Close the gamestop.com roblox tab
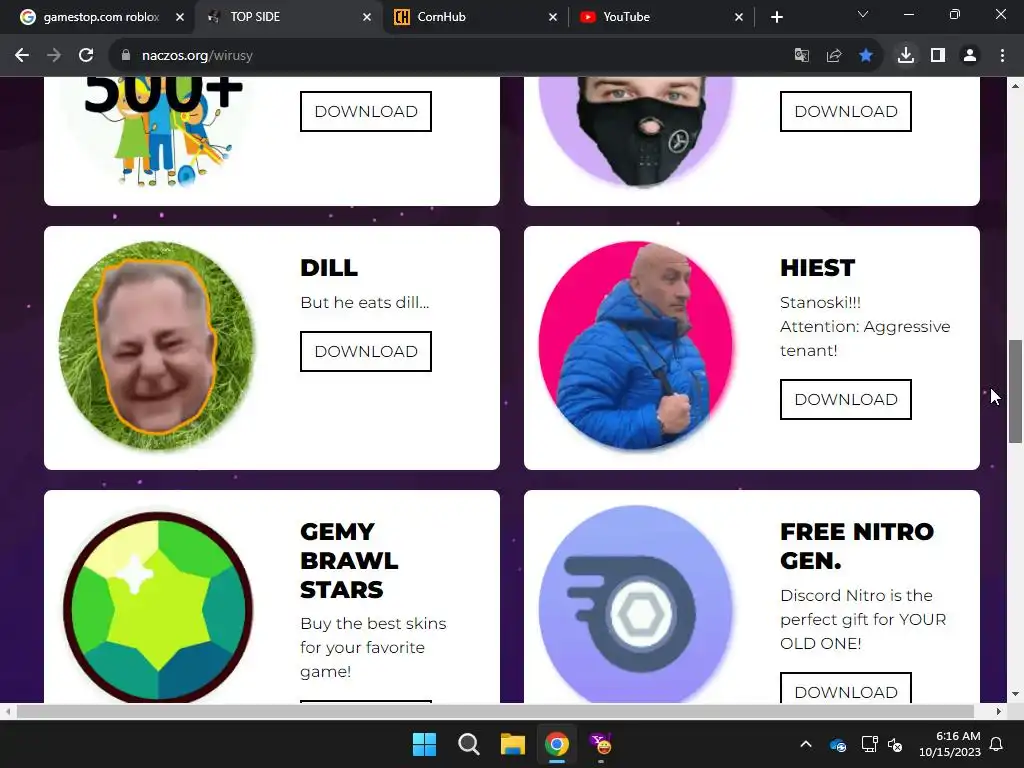The width and height of the screenshot is (1024, 768). click(180, 17)
